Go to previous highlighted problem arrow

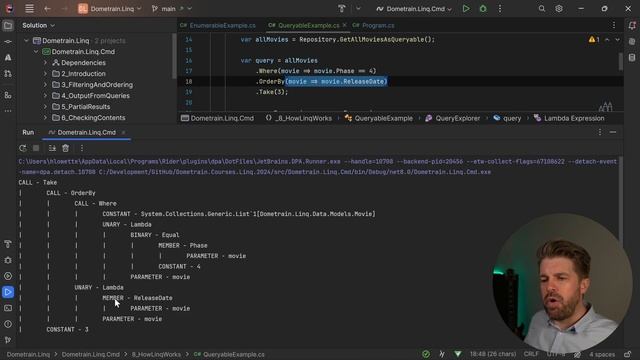(x=607, y=40)
